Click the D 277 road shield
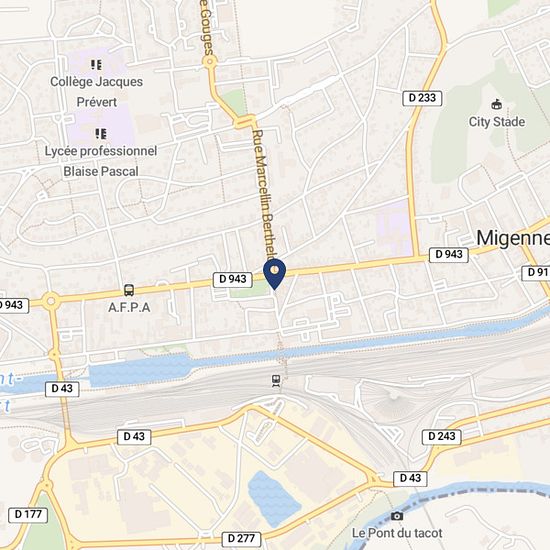The image size is (550, 550). pyautogui.click(x=241, y=538)
